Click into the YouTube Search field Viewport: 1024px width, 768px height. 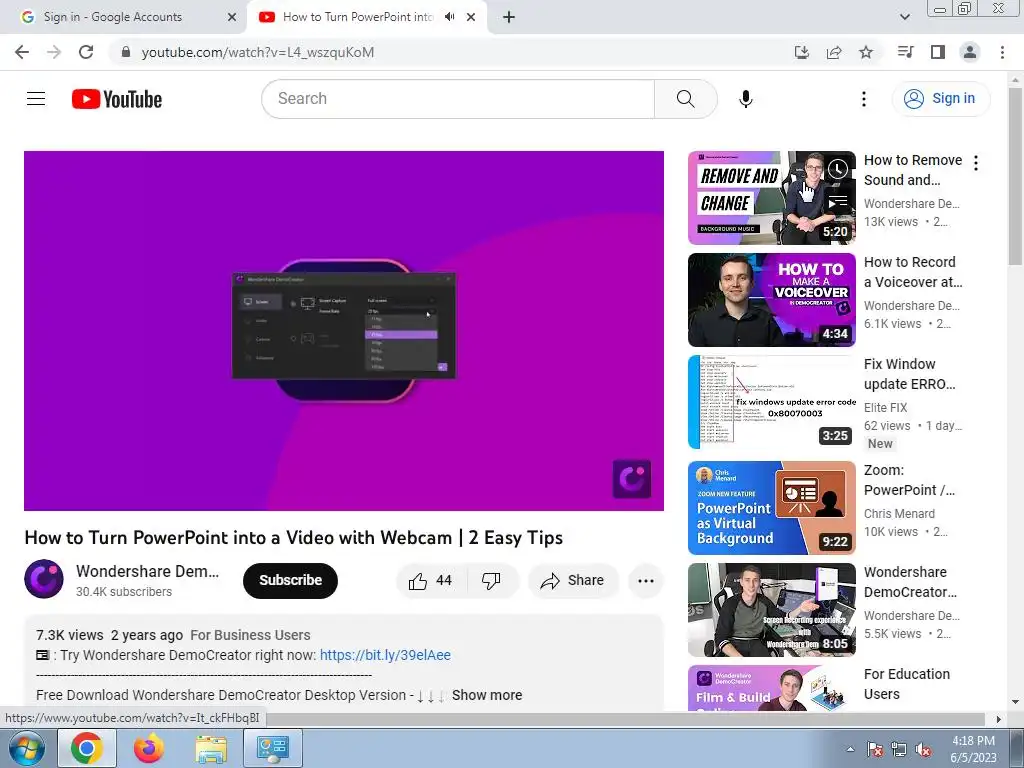tap(458, 99)
